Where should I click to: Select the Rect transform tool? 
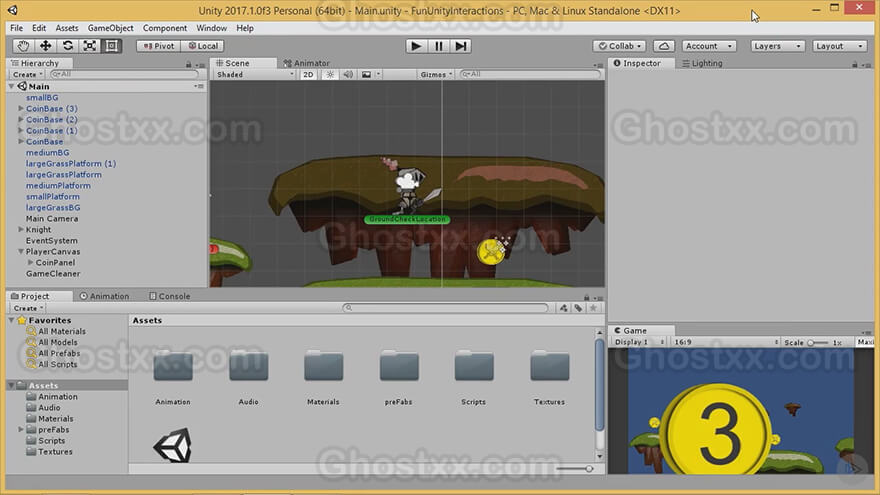[112, 46]
